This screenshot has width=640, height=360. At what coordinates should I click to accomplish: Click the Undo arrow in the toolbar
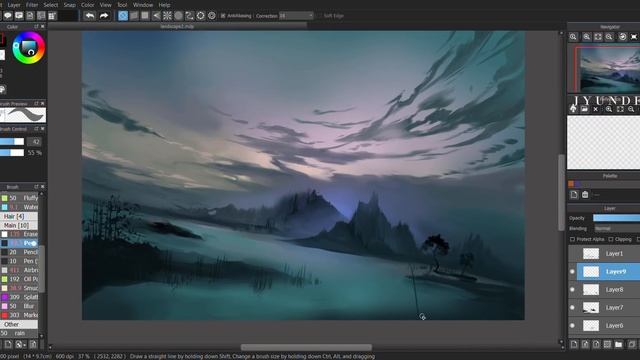coord(89,16)
